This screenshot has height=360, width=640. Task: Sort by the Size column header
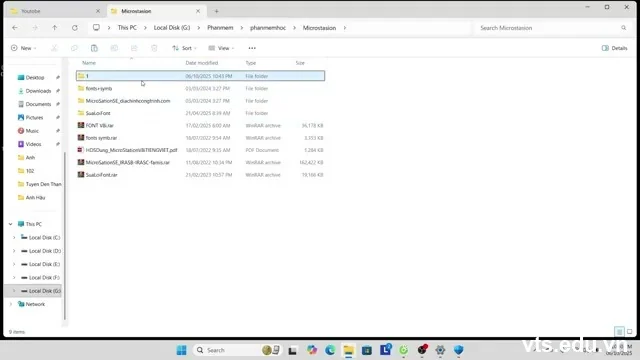300,63
